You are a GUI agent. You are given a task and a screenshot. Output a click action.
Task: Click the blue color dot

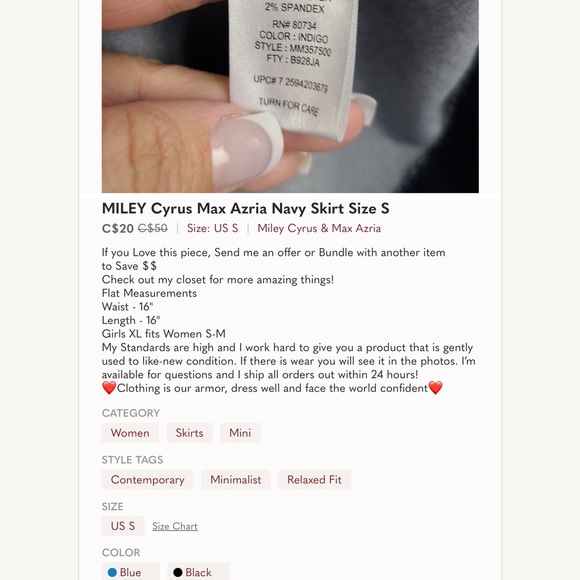coord(112,573)
